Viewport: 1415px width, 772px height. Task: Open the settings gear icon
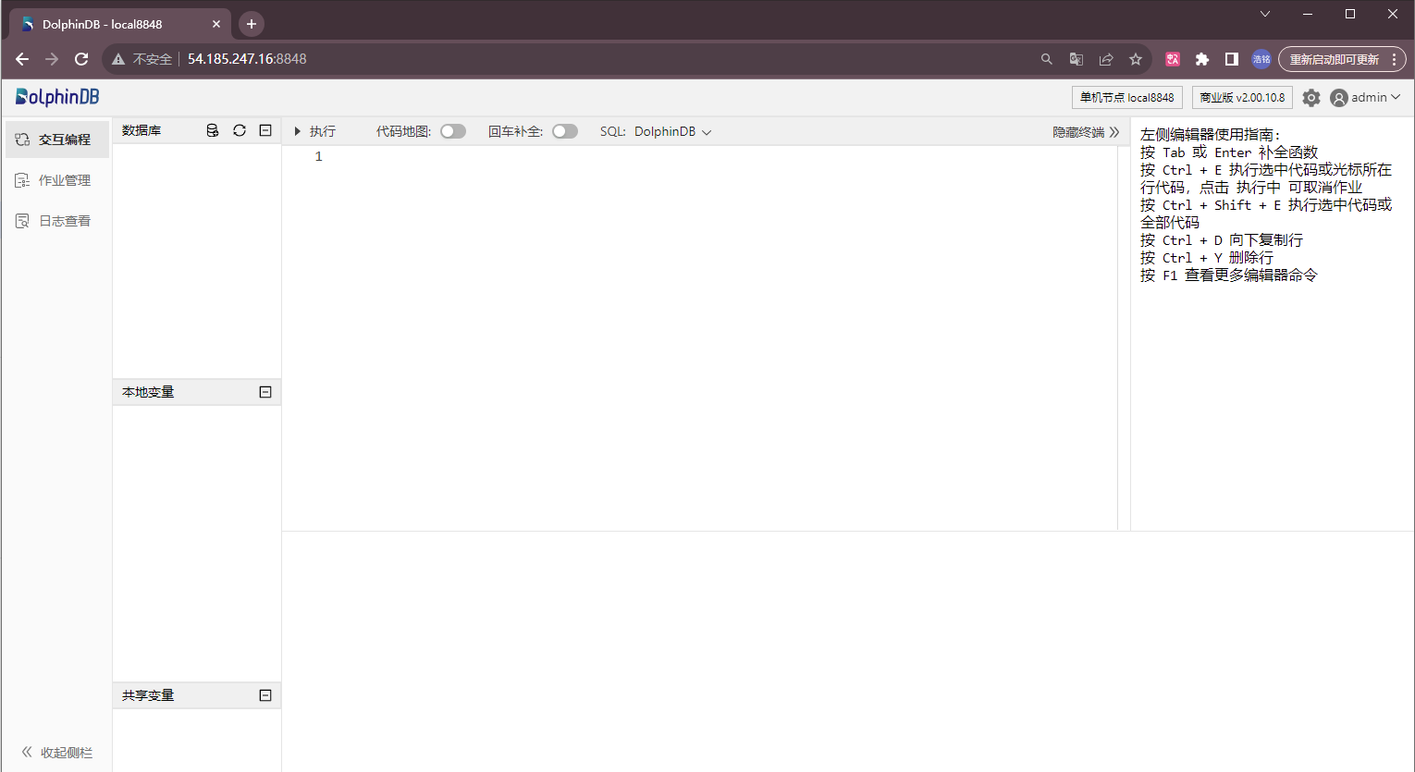pyautogui.click(x=1311, y=98)
